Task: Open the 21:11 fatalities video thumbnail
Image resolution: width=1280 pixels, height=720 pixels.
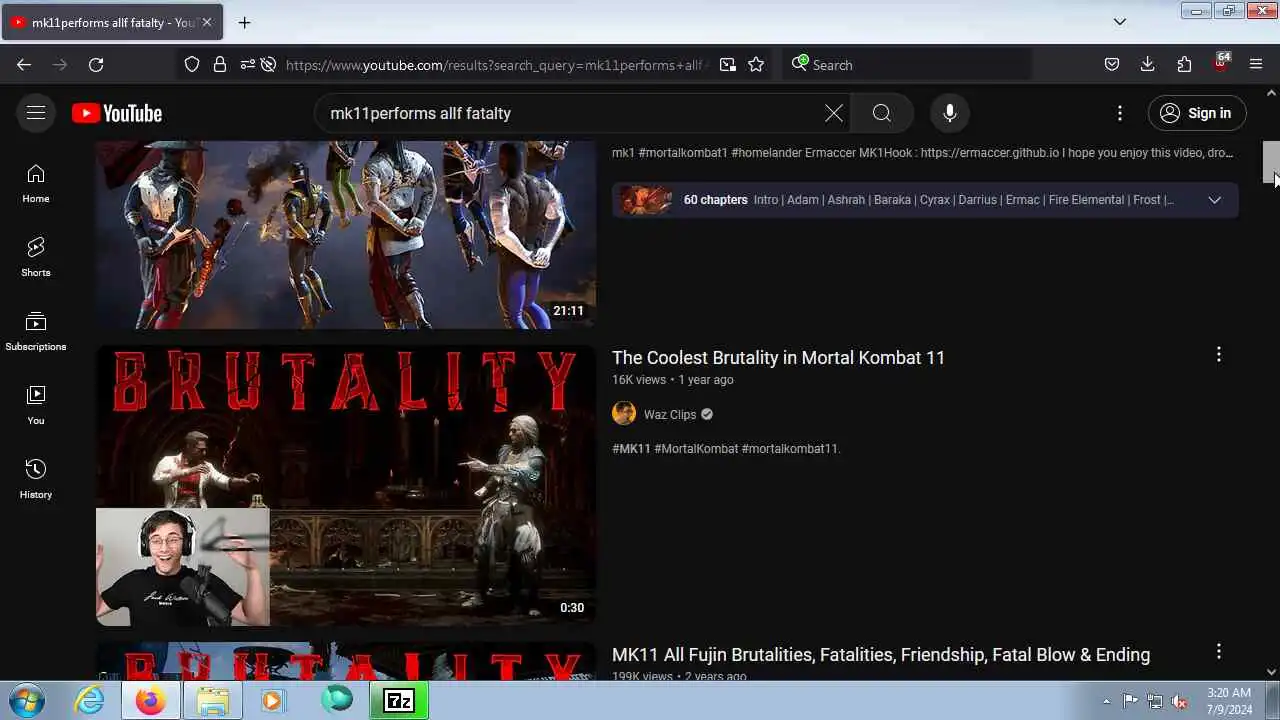Action: click(x=346, y=234)
